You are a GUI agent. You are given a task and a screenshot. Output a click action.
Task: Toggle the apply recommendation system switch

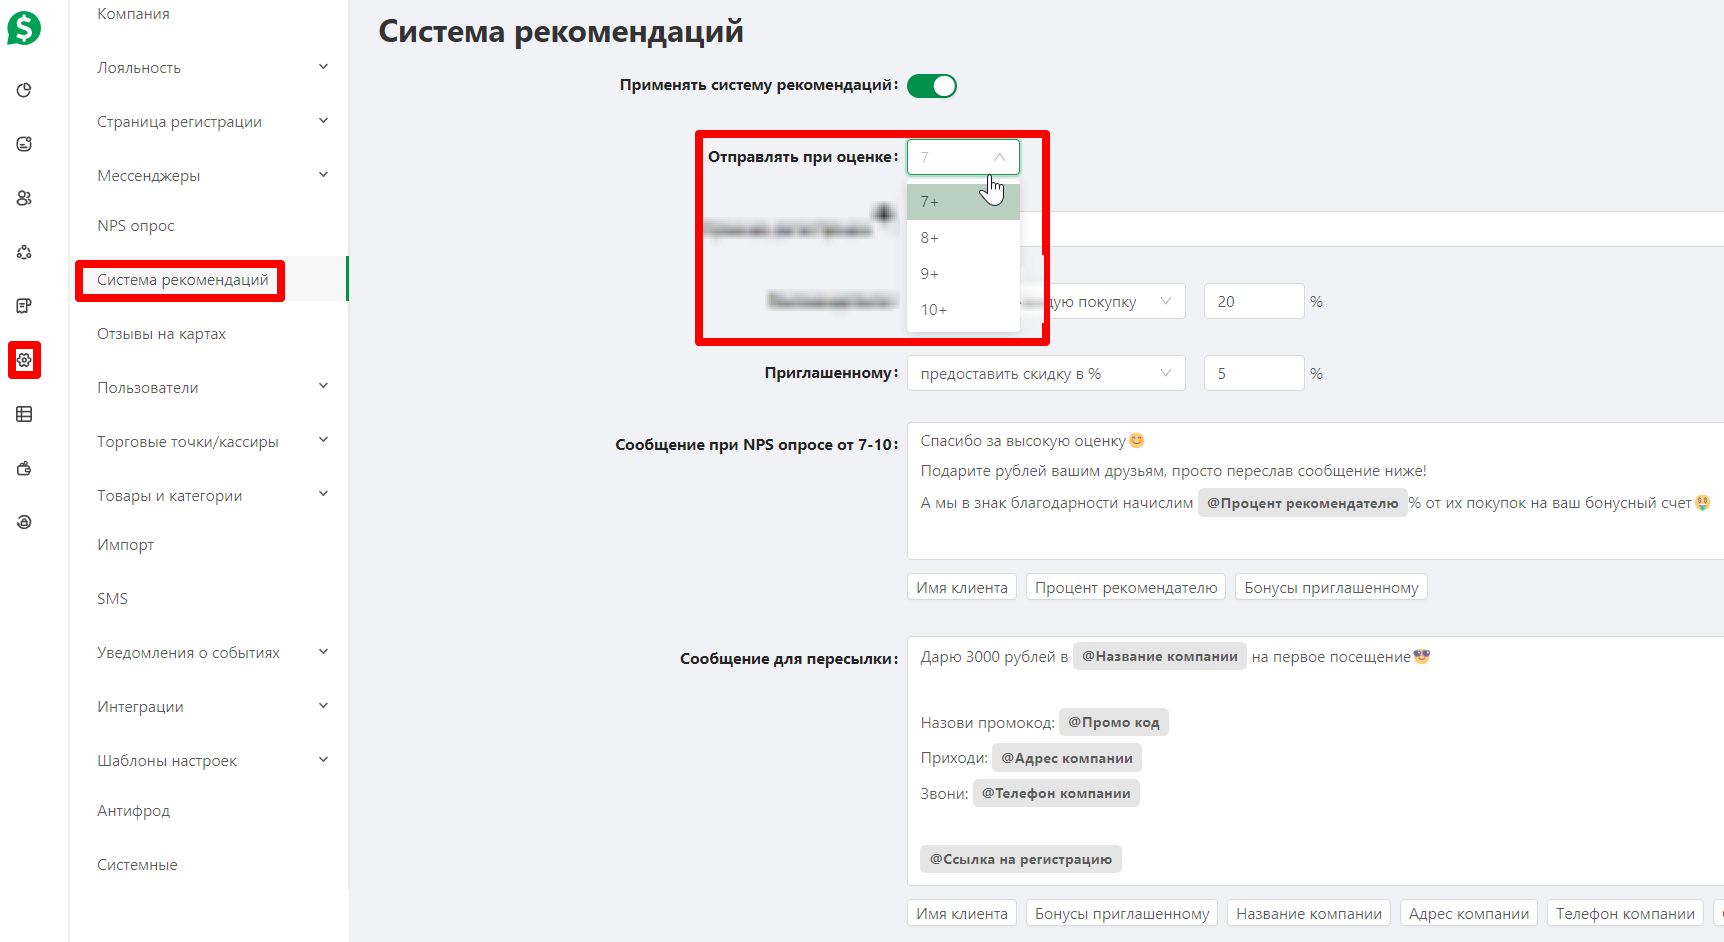click(932, 86)
